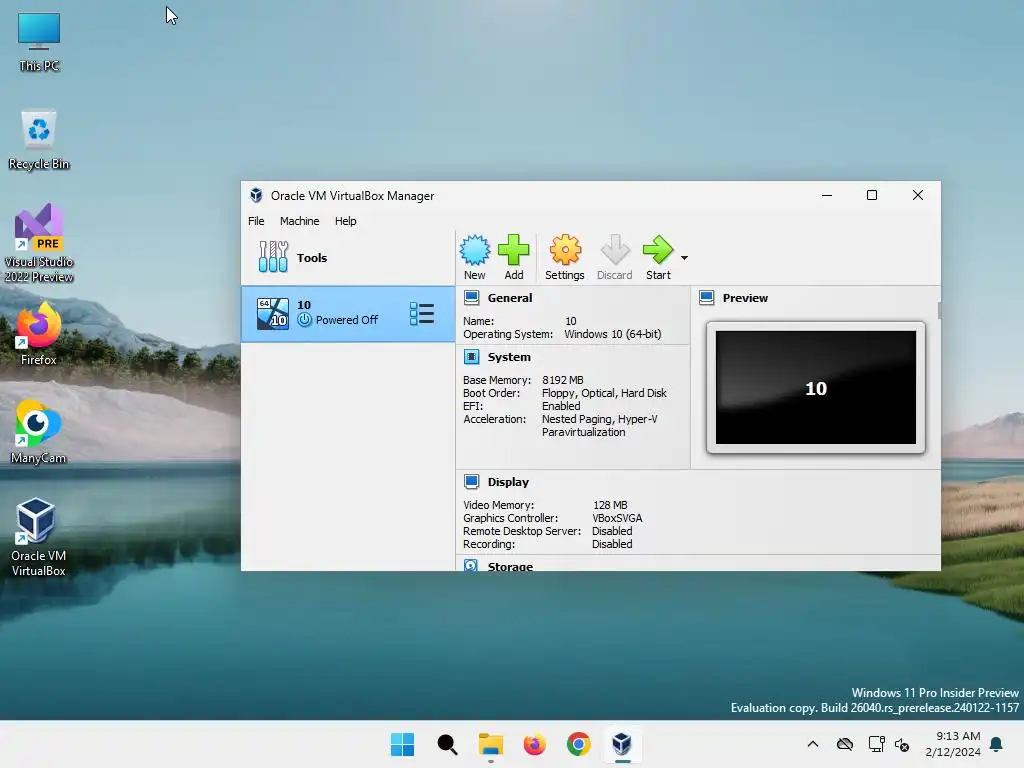Select Visual Studio 2022 Preview desktop shortcut
Screen dimensions: 1024x768
[x=39, y=243]
